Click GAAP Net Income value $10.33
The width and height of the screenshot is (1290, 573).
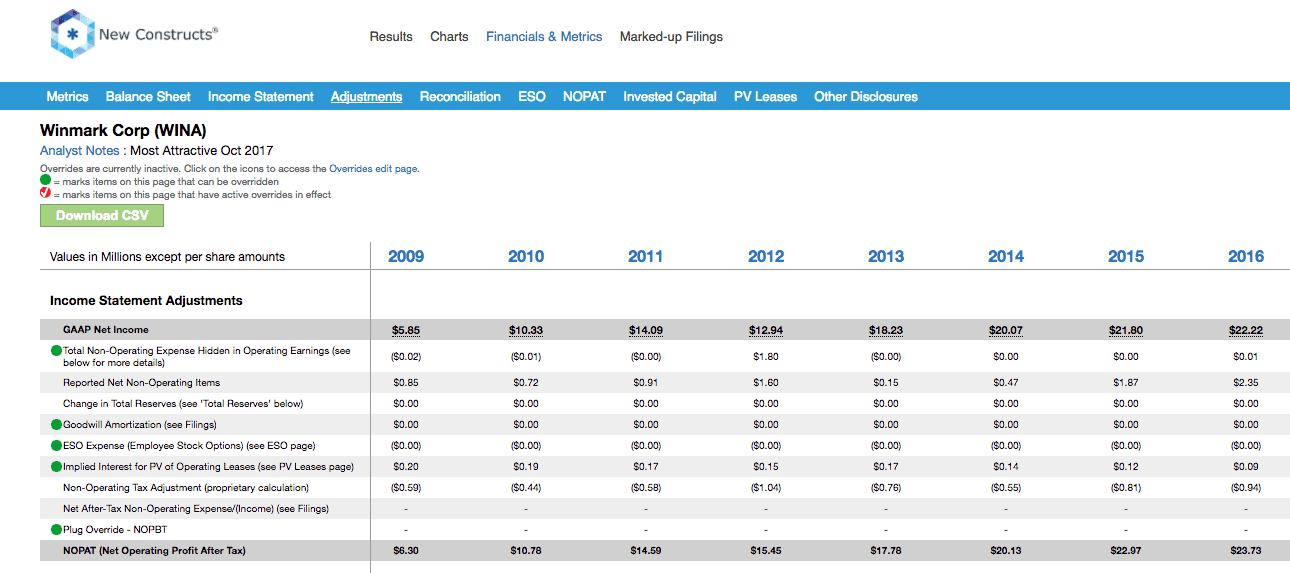click(526, 330)
